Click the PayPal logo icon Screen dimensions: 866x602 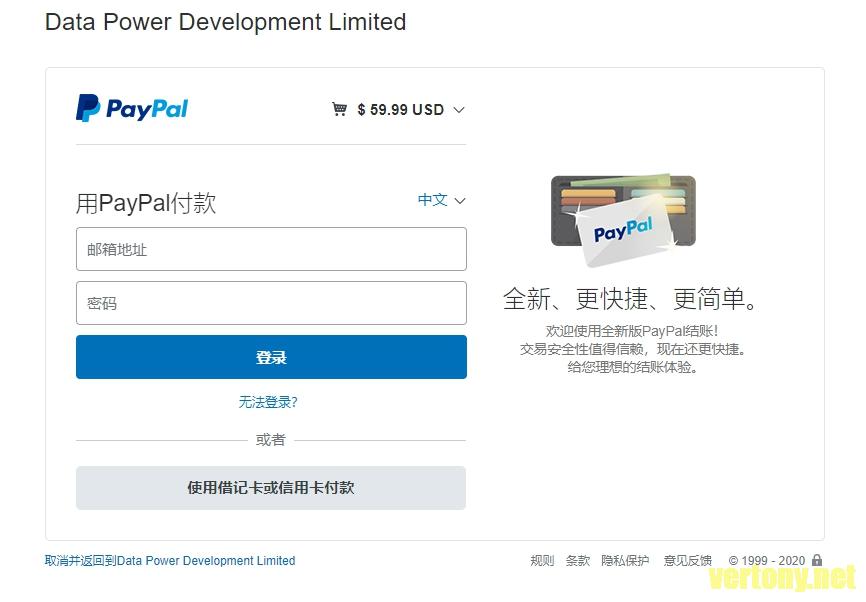[131, 108]
